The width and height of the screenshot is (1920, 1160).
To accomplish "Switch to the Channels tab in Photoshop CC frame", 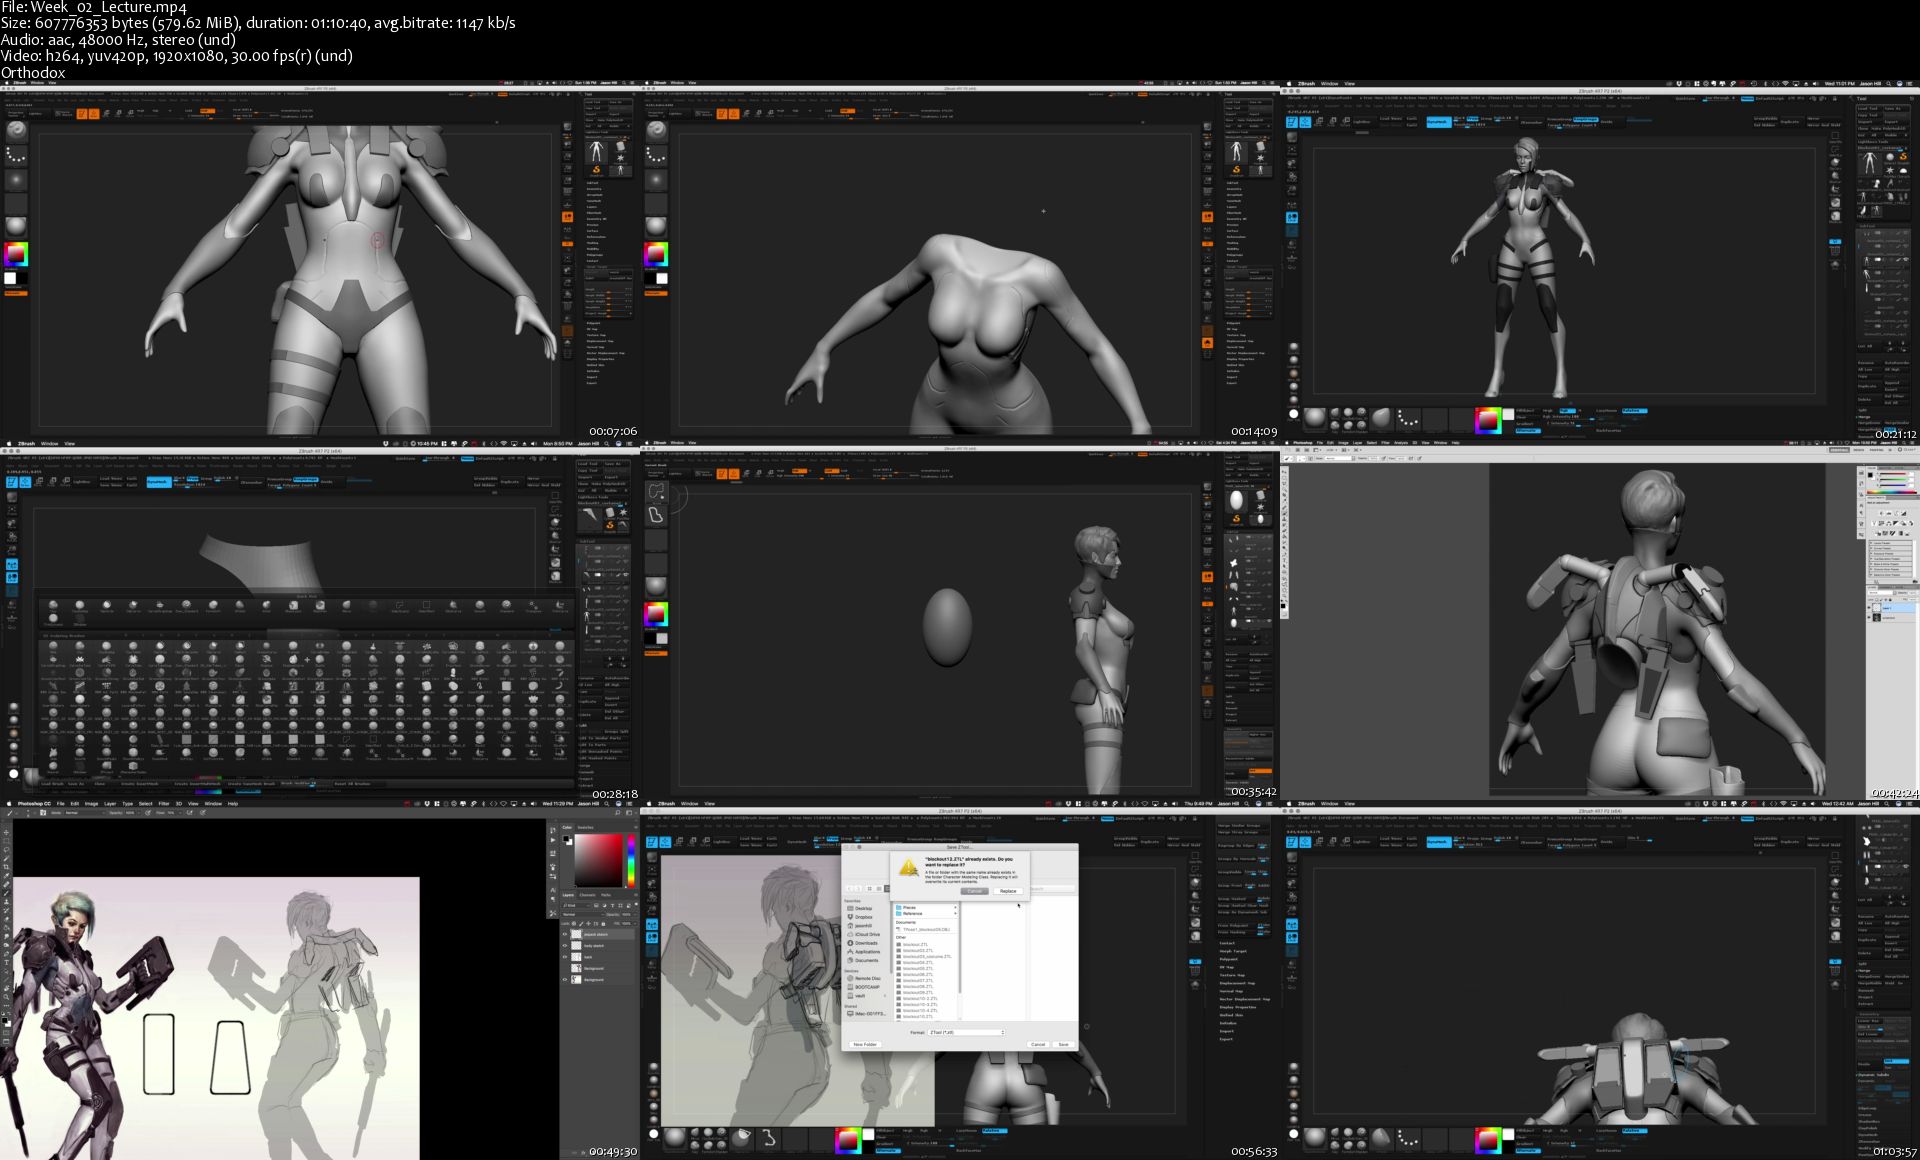I will tap(587, 895).
